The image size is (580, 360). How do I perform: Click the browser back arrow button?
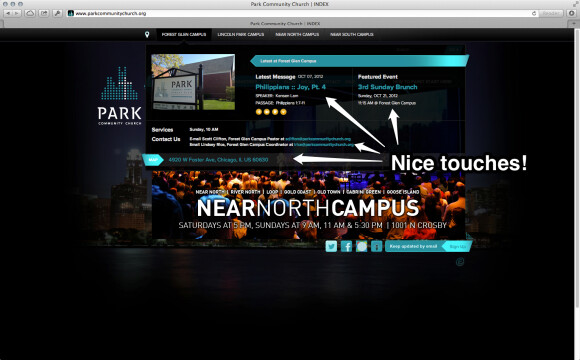click(8, 13)
